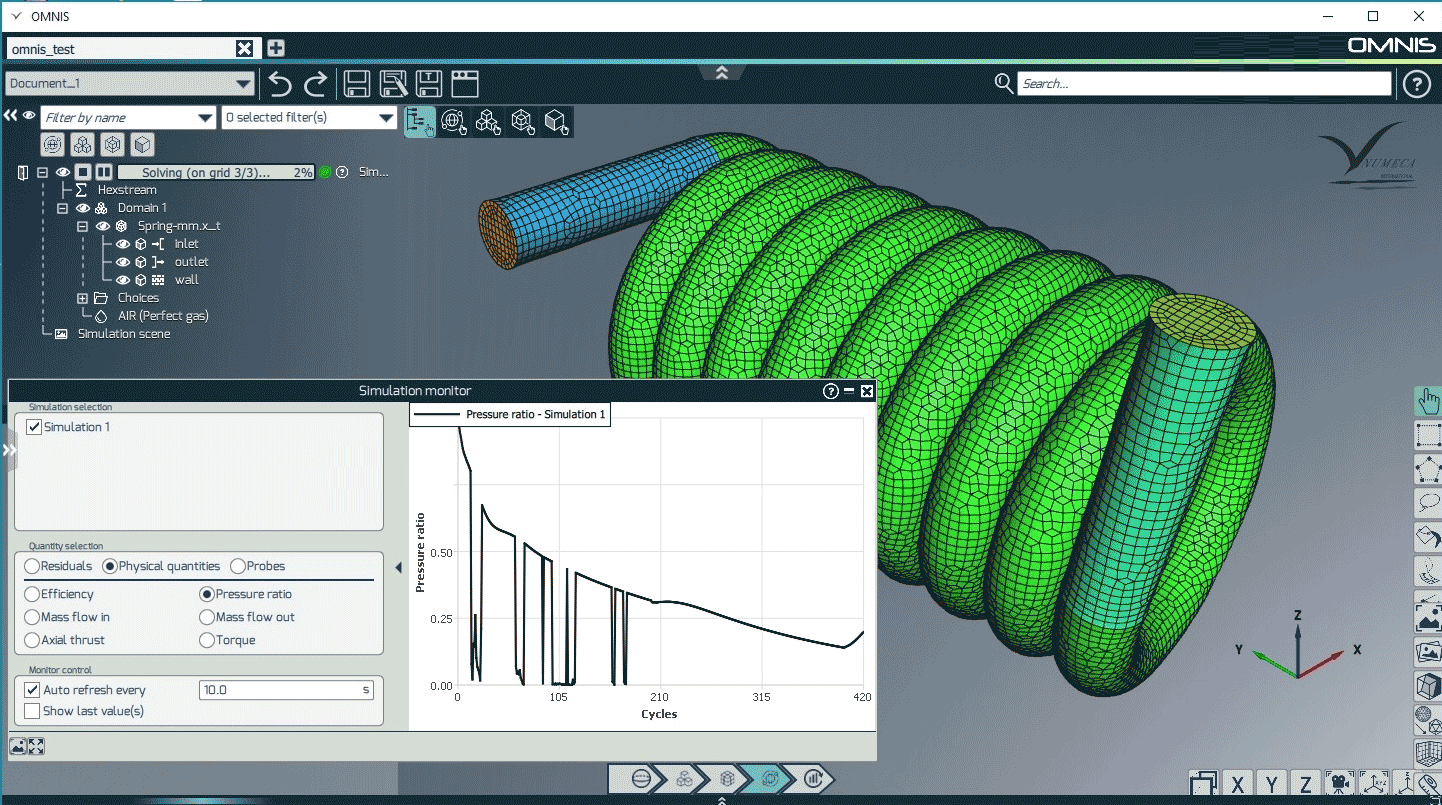Click the save-as icon with a pencil
The width and height of the screenshot is (1442, 805).
[394, 84]
